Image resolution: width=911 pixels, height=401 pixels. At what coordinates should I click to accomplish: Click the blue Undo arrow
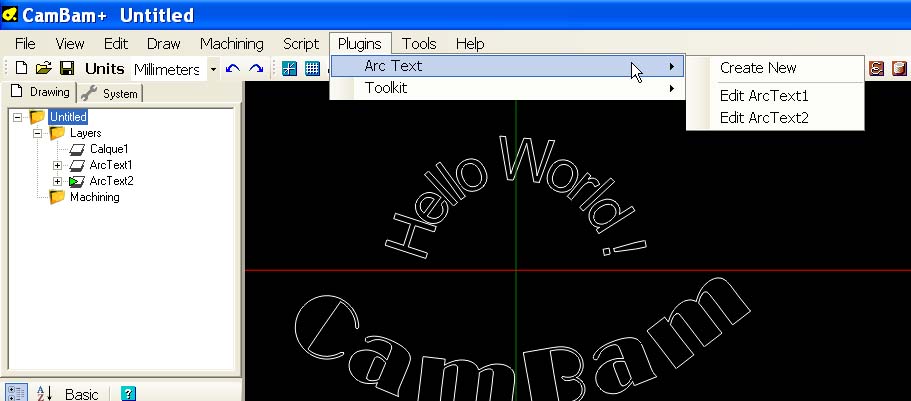click(x=233, y=69)
